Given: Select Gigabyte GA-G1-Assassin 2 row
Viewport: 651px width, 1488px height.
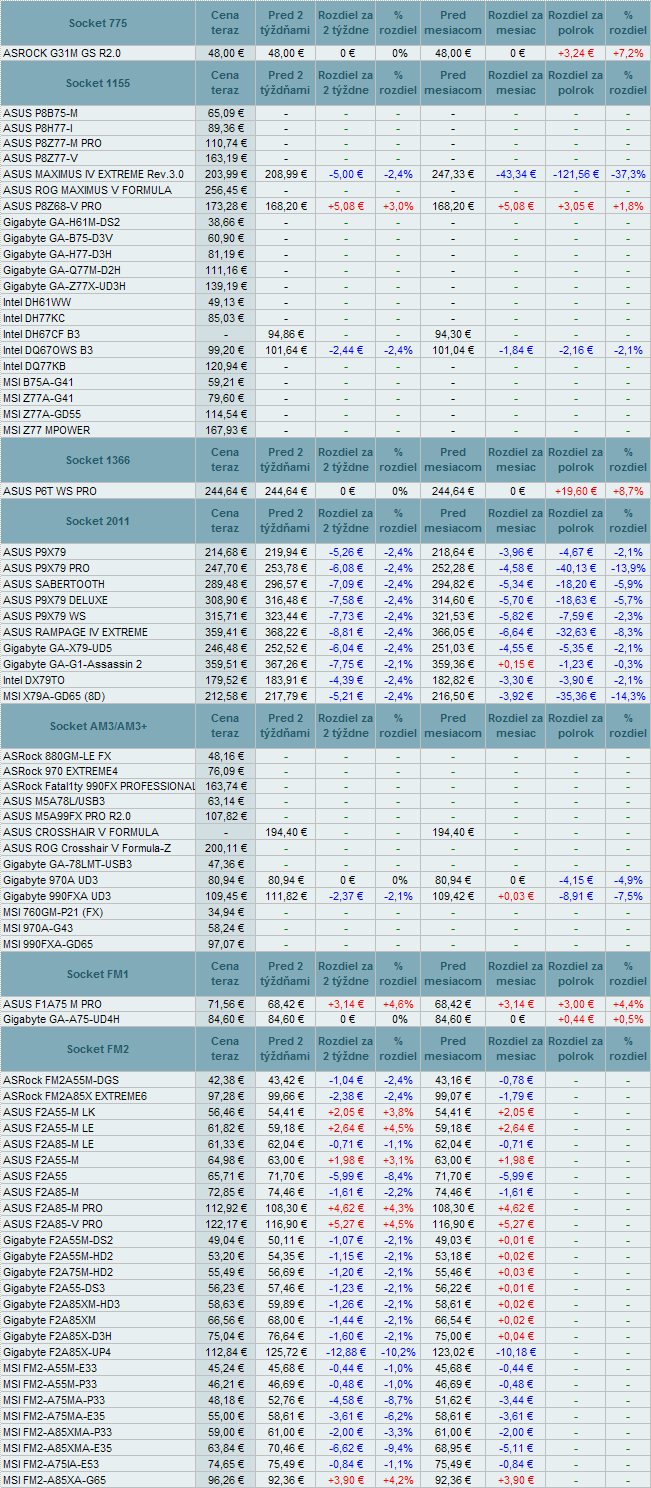Looking at the screenshot, I should [325, 663].
